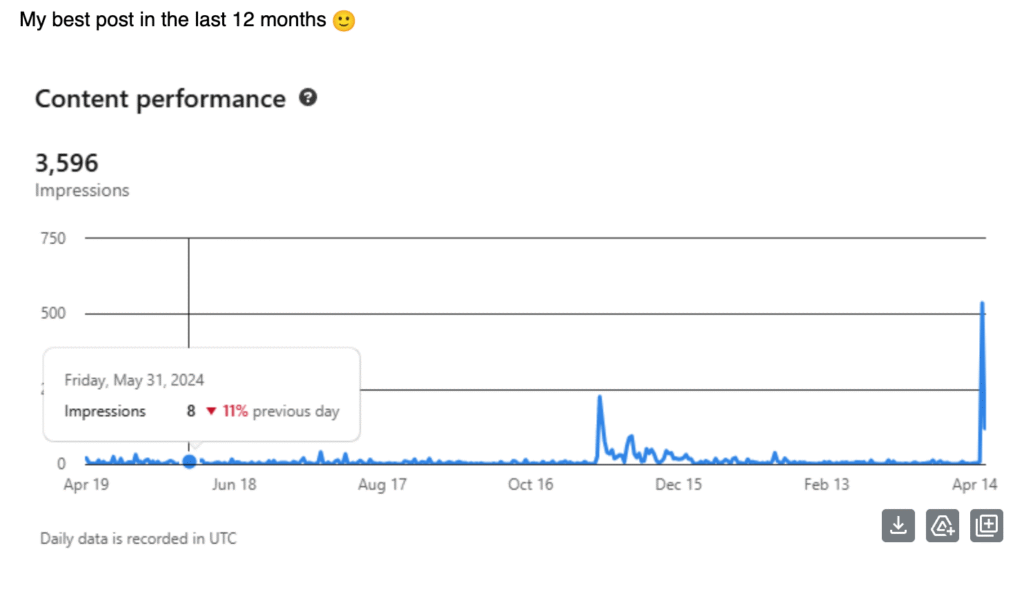Viewport: 1024px width, 596px height.
Task: Select the smiley emoji in the caption
Action: coord(344,21)
